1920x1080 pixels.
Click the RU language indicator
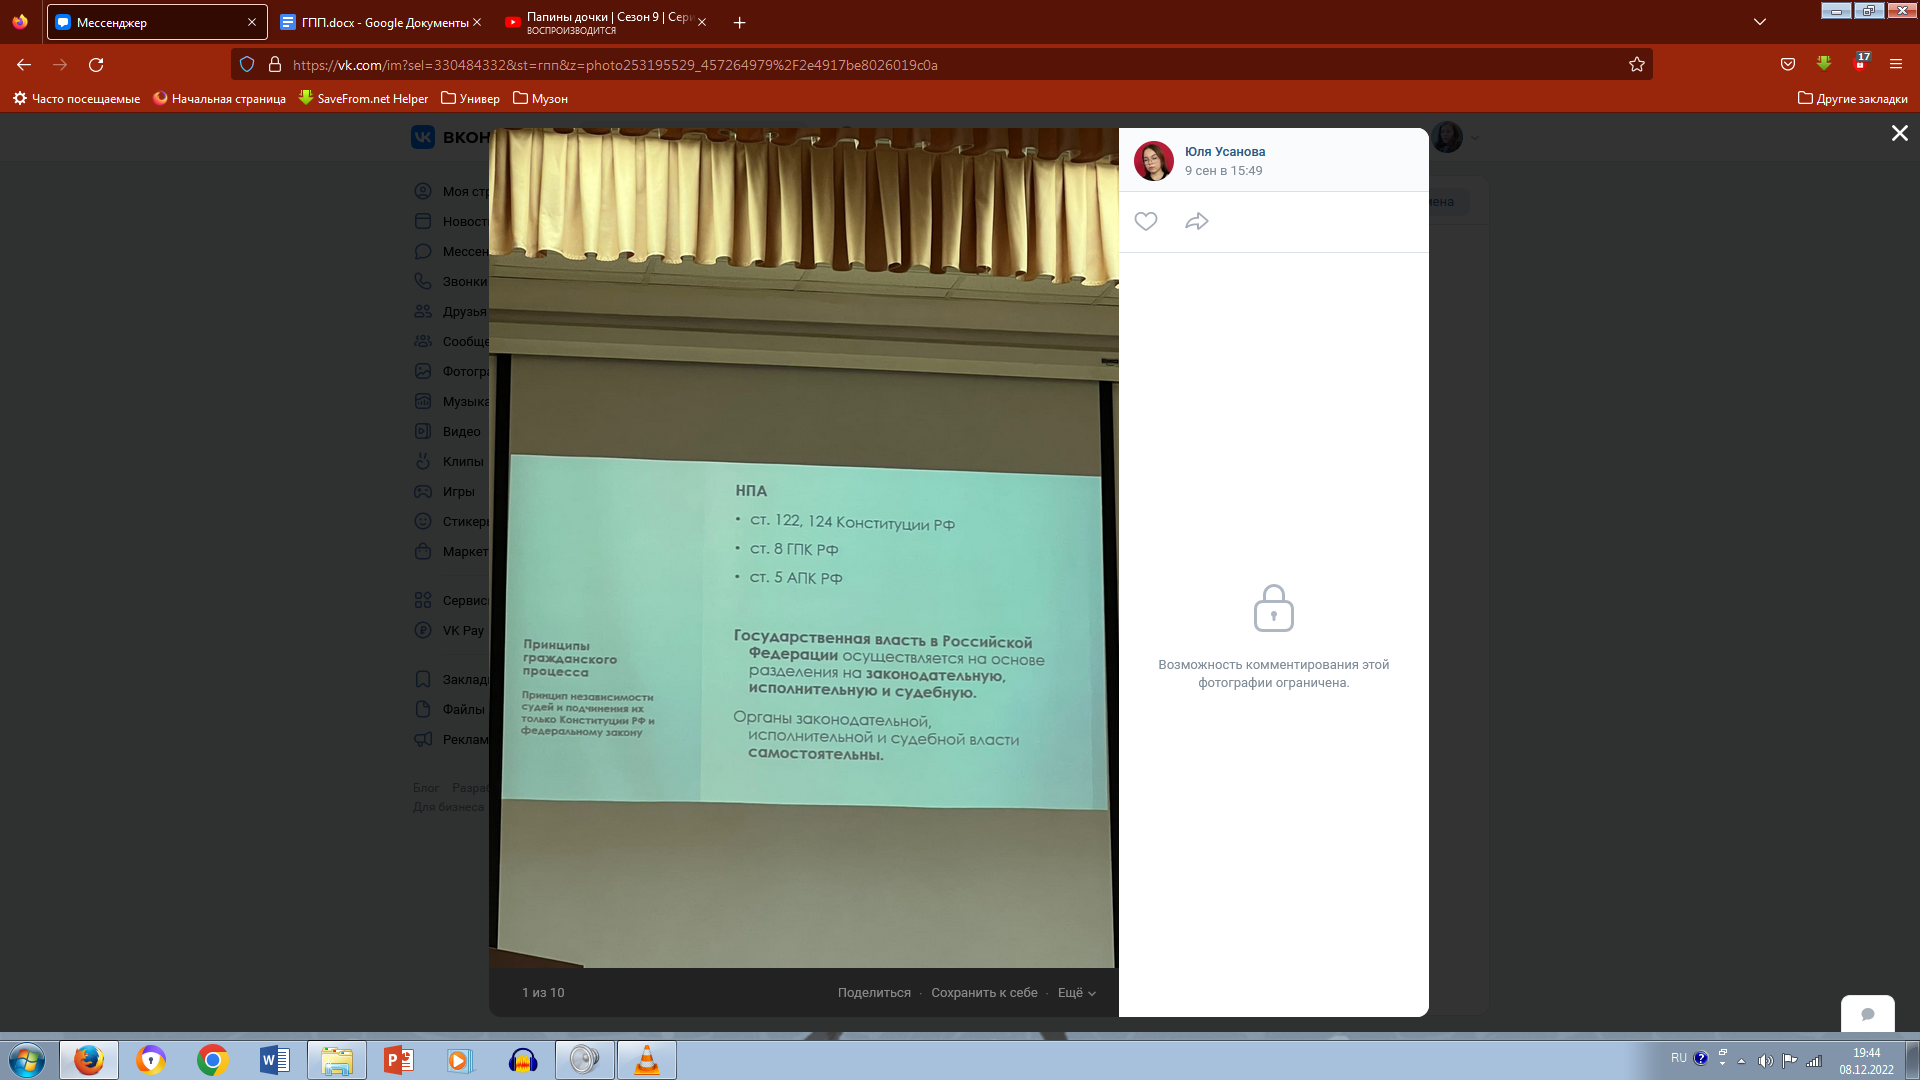(1679, 1058)
